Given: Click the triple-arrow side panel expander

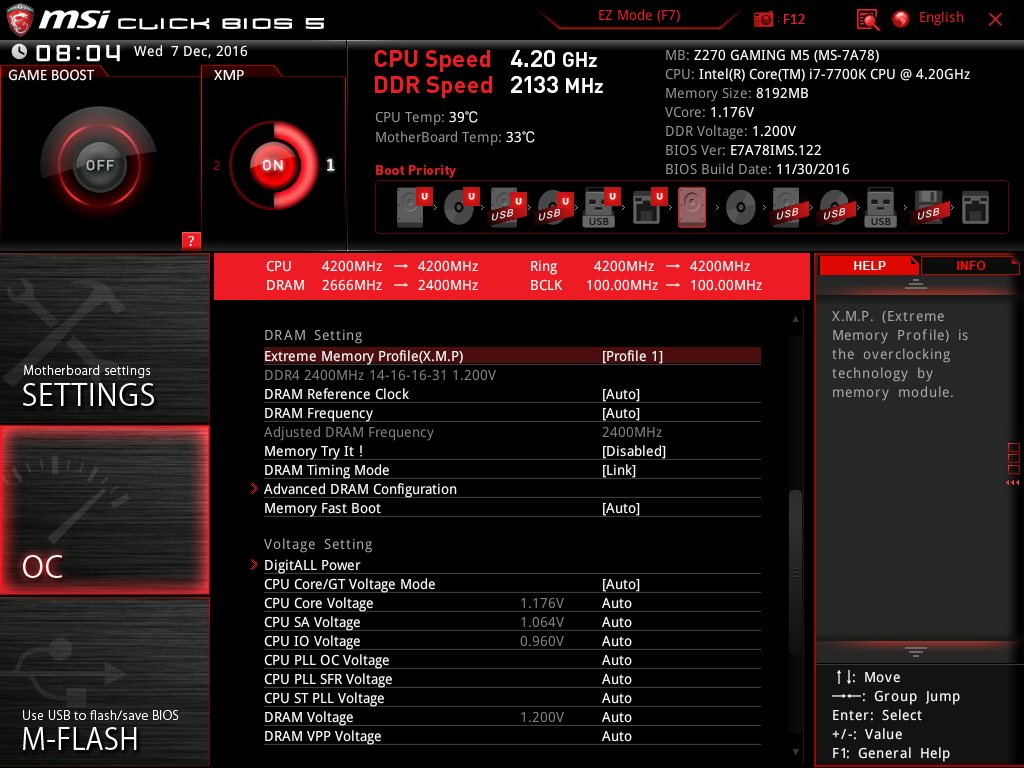Looking at the screenshot, I should tap(1012, 483).
